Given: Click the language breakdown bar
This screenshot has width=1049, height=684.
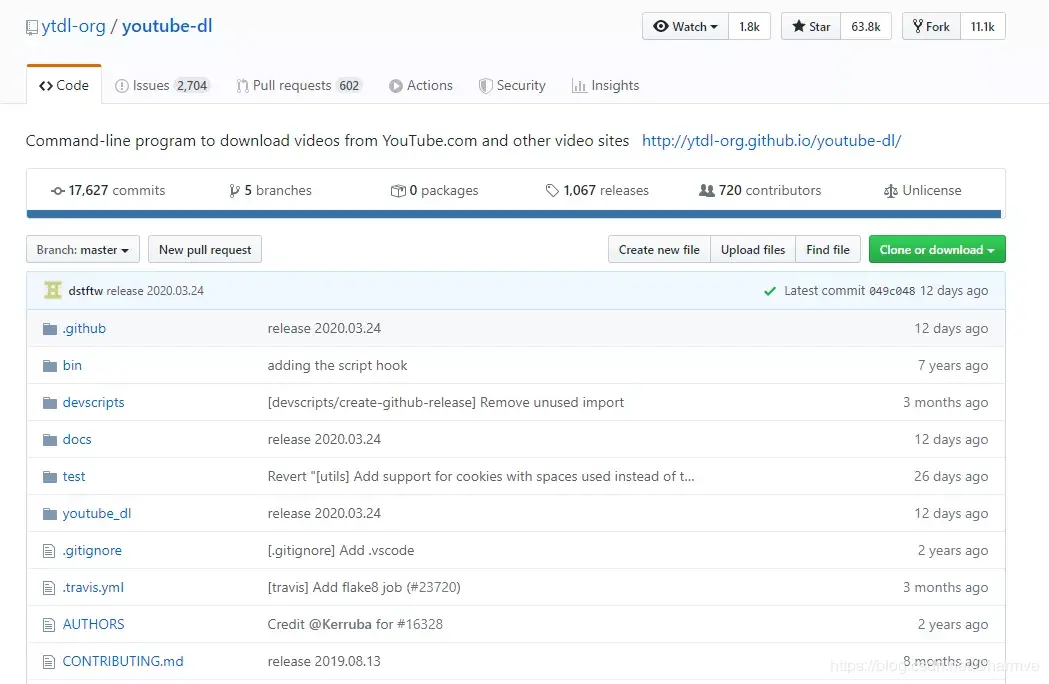Looking at the screenshot, I should [x=514, y=214].
